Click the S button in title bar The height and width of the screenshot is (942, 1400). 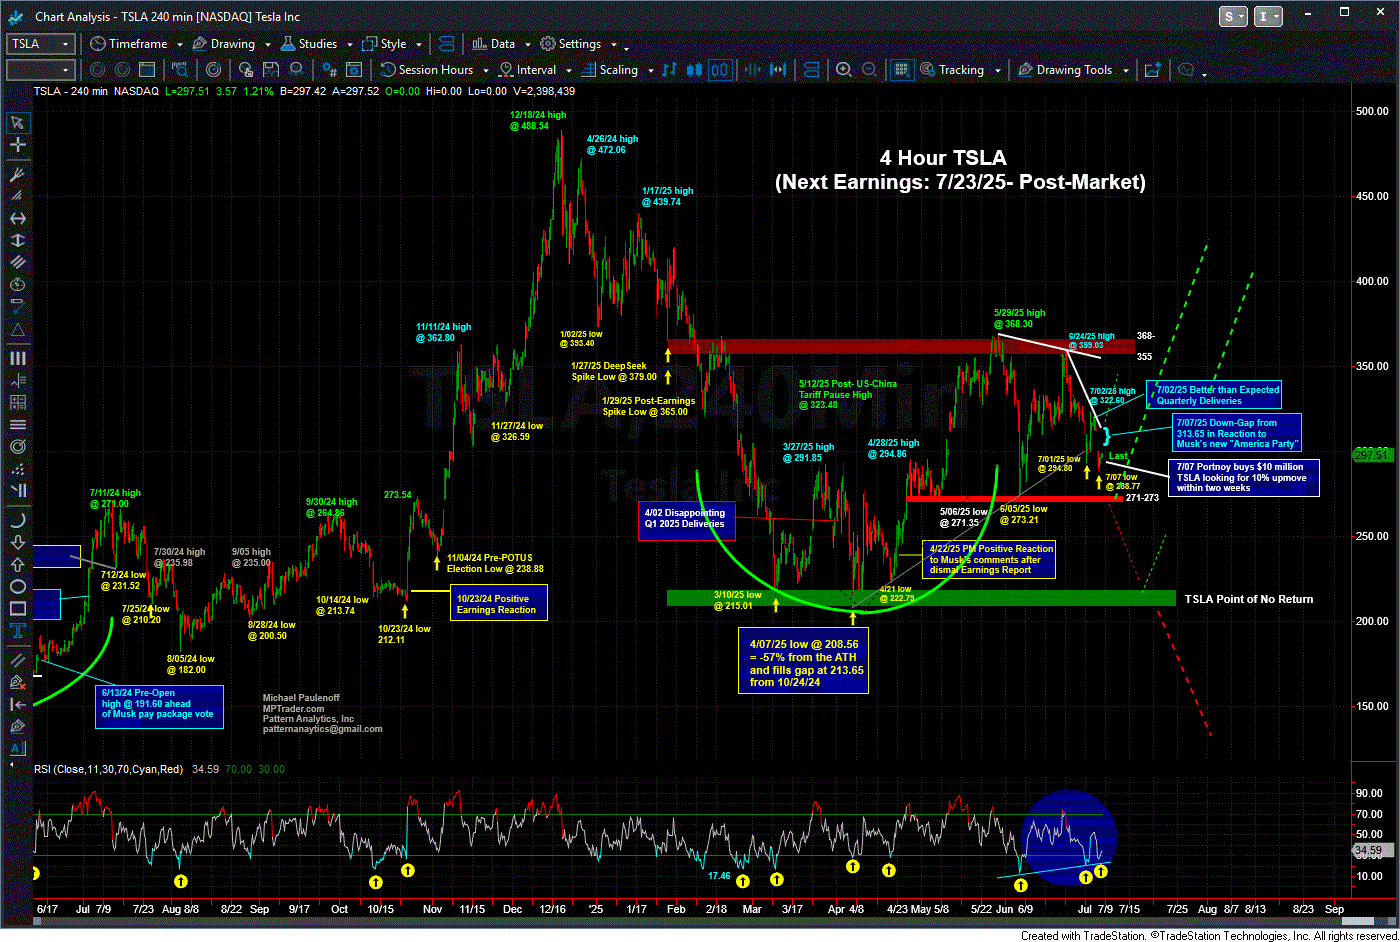point(1233,16)
